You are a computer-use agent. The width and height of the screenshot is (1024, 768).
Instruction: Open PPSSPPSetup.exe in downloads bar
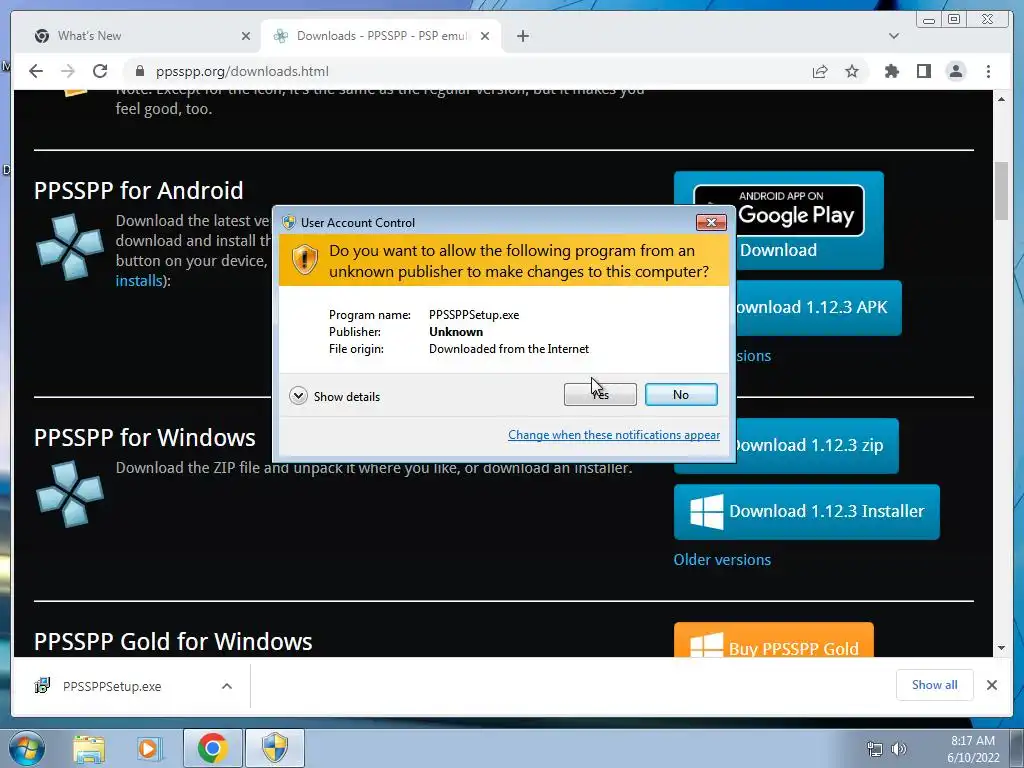112,686
